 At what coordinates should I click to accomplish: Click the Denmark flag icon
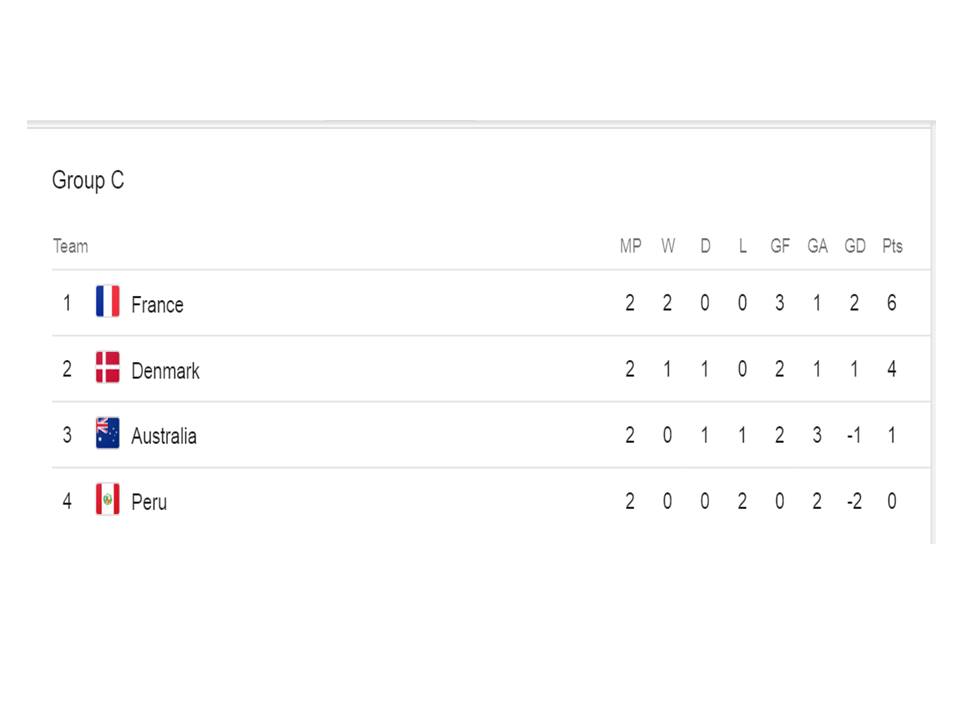pyautogui.click(x=107, y=368)
